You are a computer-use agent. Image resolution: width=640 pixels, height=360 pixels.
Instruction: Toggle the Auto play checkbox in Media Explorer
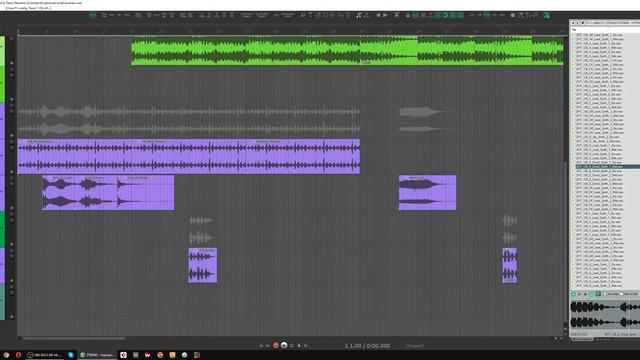[x=604, y=294]
